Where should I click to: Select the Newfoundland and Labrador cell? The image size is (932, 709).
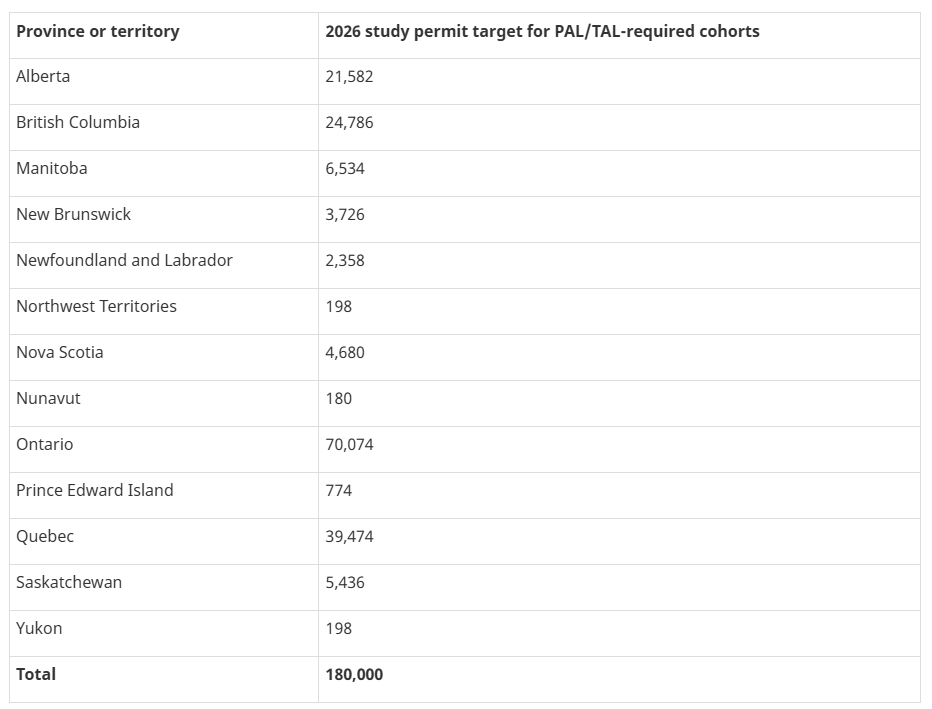124,260
